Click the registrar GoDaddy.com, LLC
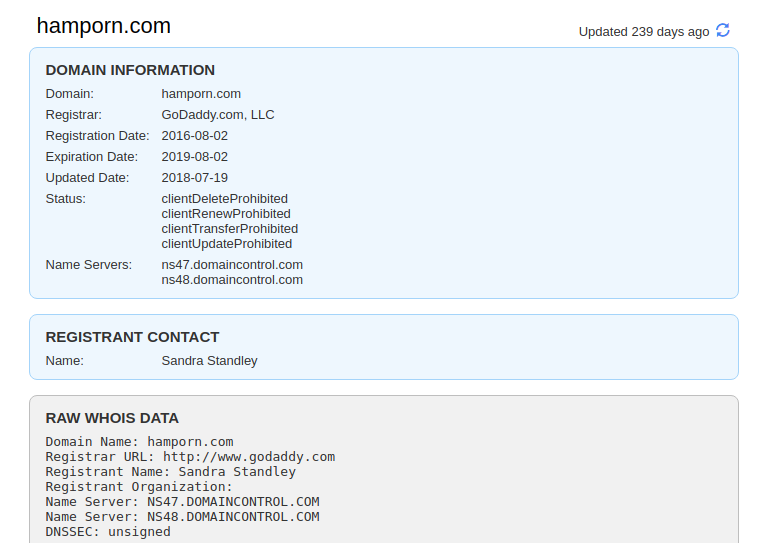The height and width of the screenshot is (543, 757). 218,114
